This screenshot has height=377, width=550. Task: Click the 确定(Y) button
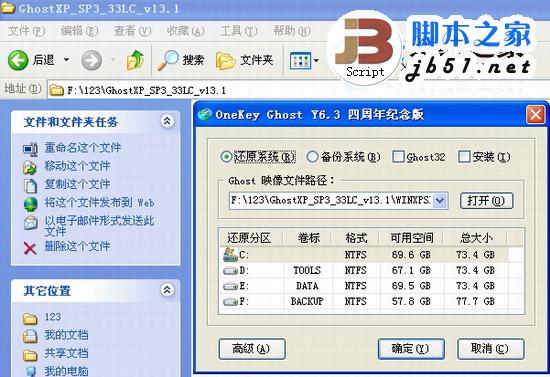click(x=411, y=349)
